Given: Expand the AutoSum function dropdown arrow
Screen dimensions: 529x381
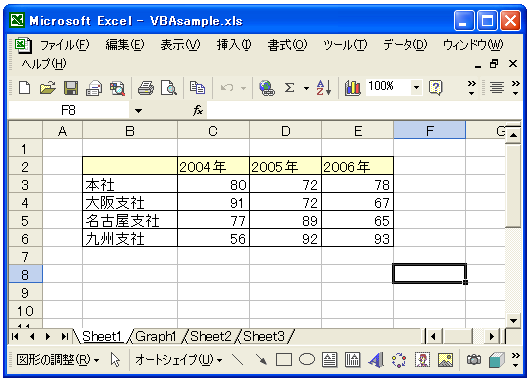Looking at the screenshot, I should [306, 88].
